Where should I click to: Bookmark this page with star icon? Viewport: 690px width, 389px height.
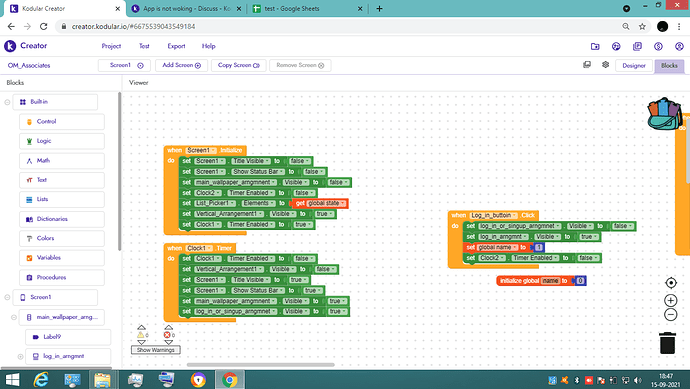[x=642, y=26]
